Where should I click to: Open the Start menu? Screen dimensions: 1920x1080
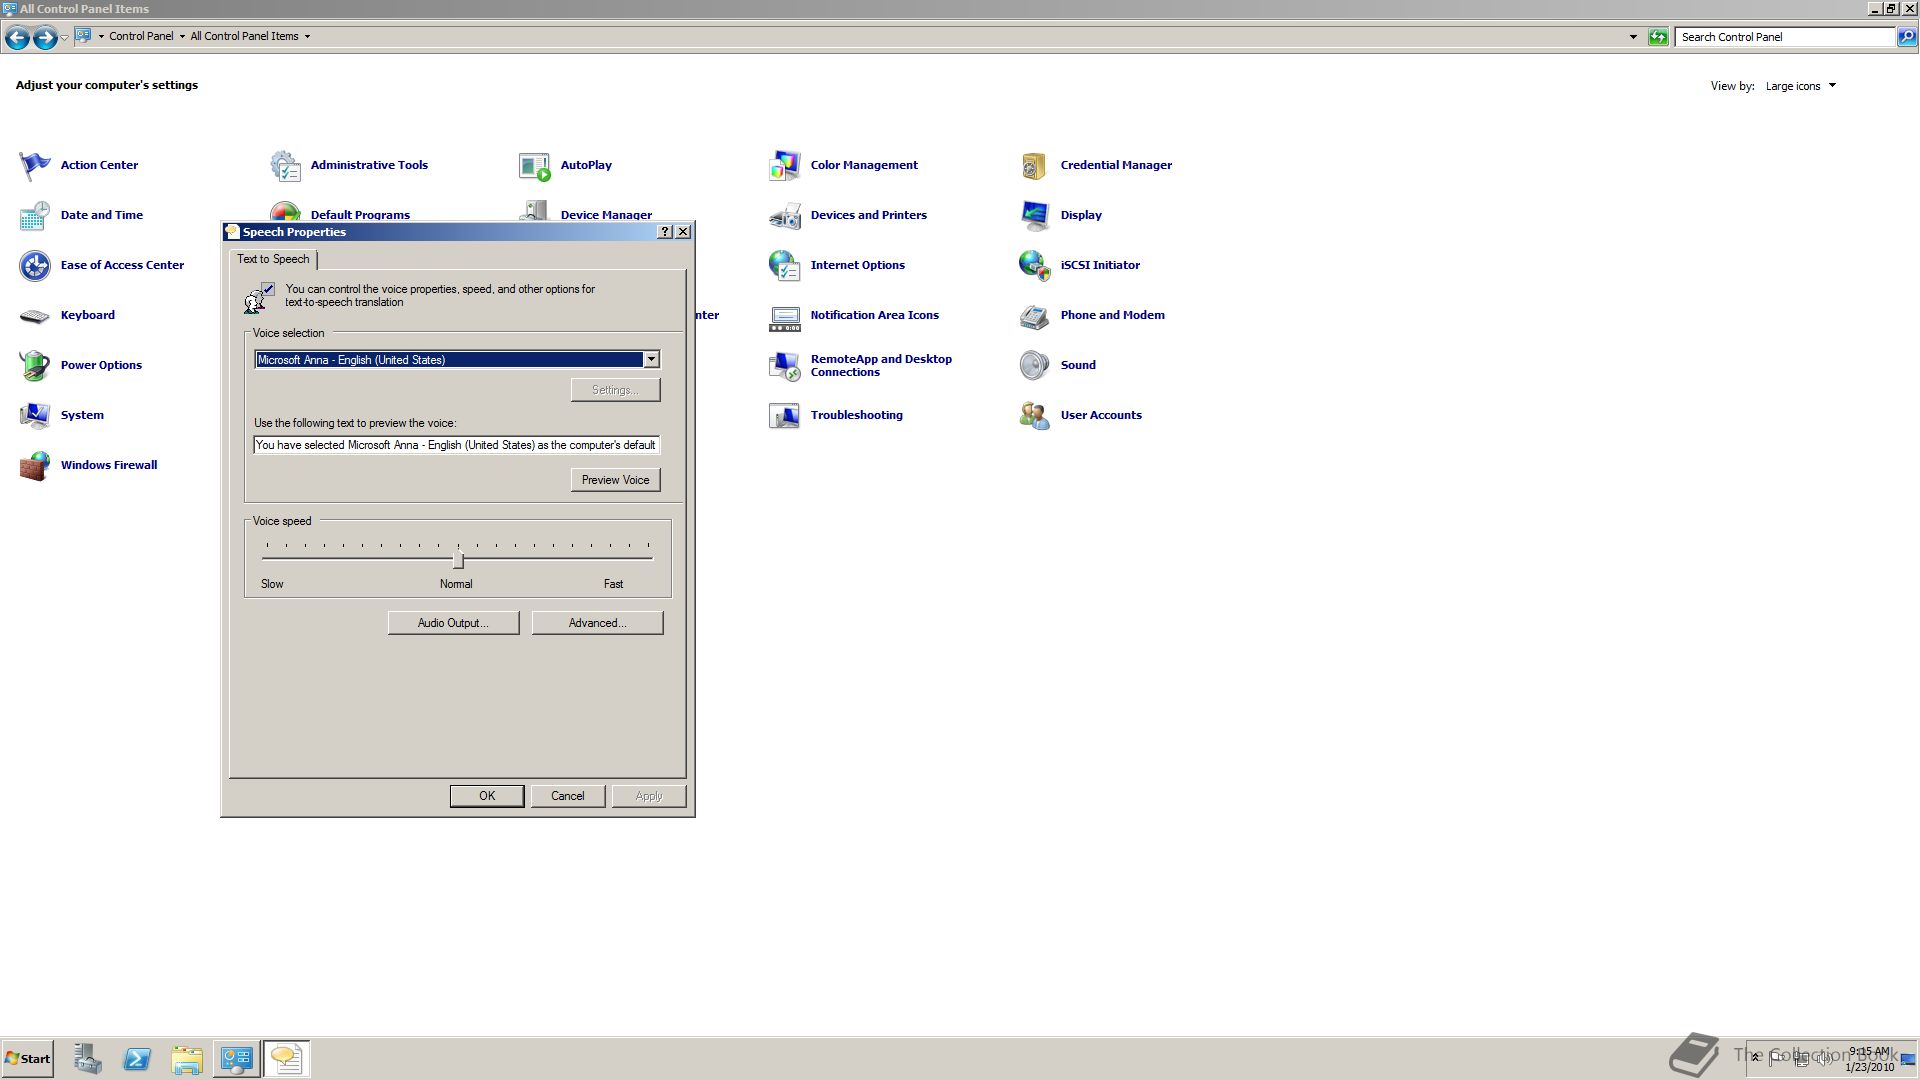[x=27, y=1059]
